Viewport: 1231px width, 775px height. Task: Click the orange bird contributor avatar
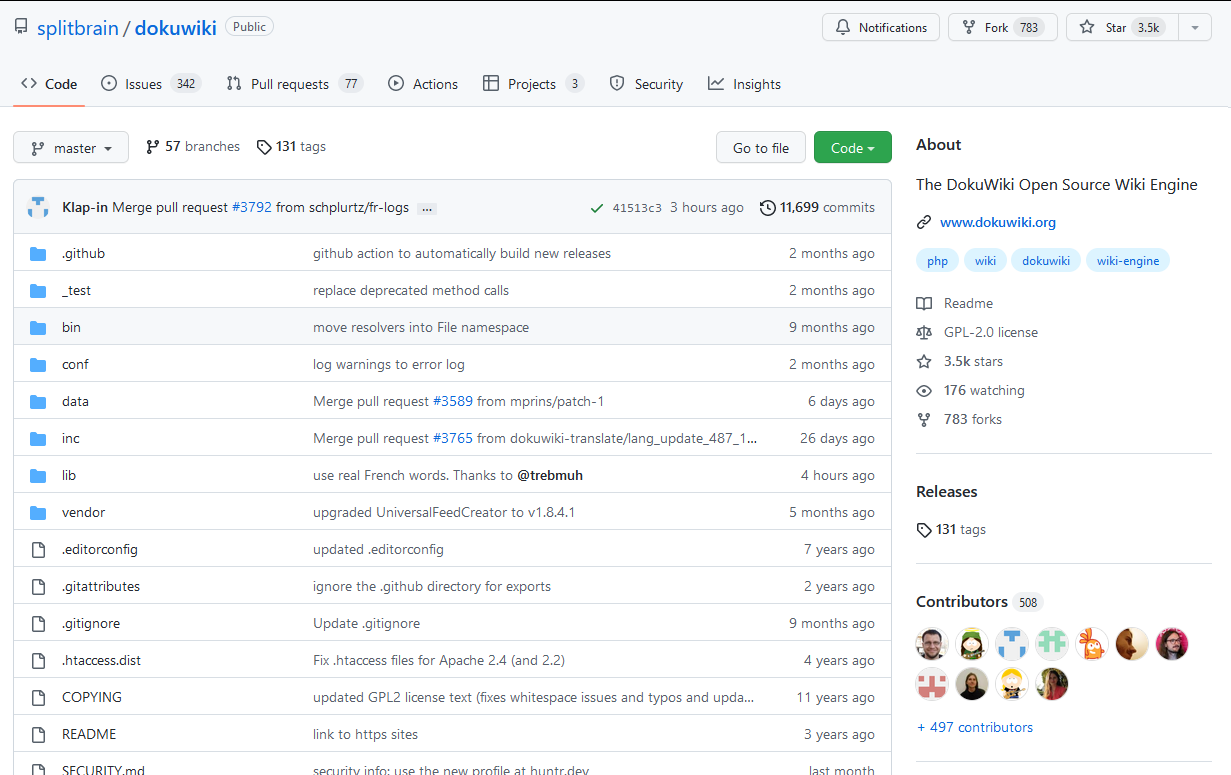click(x=1092, y=644)
